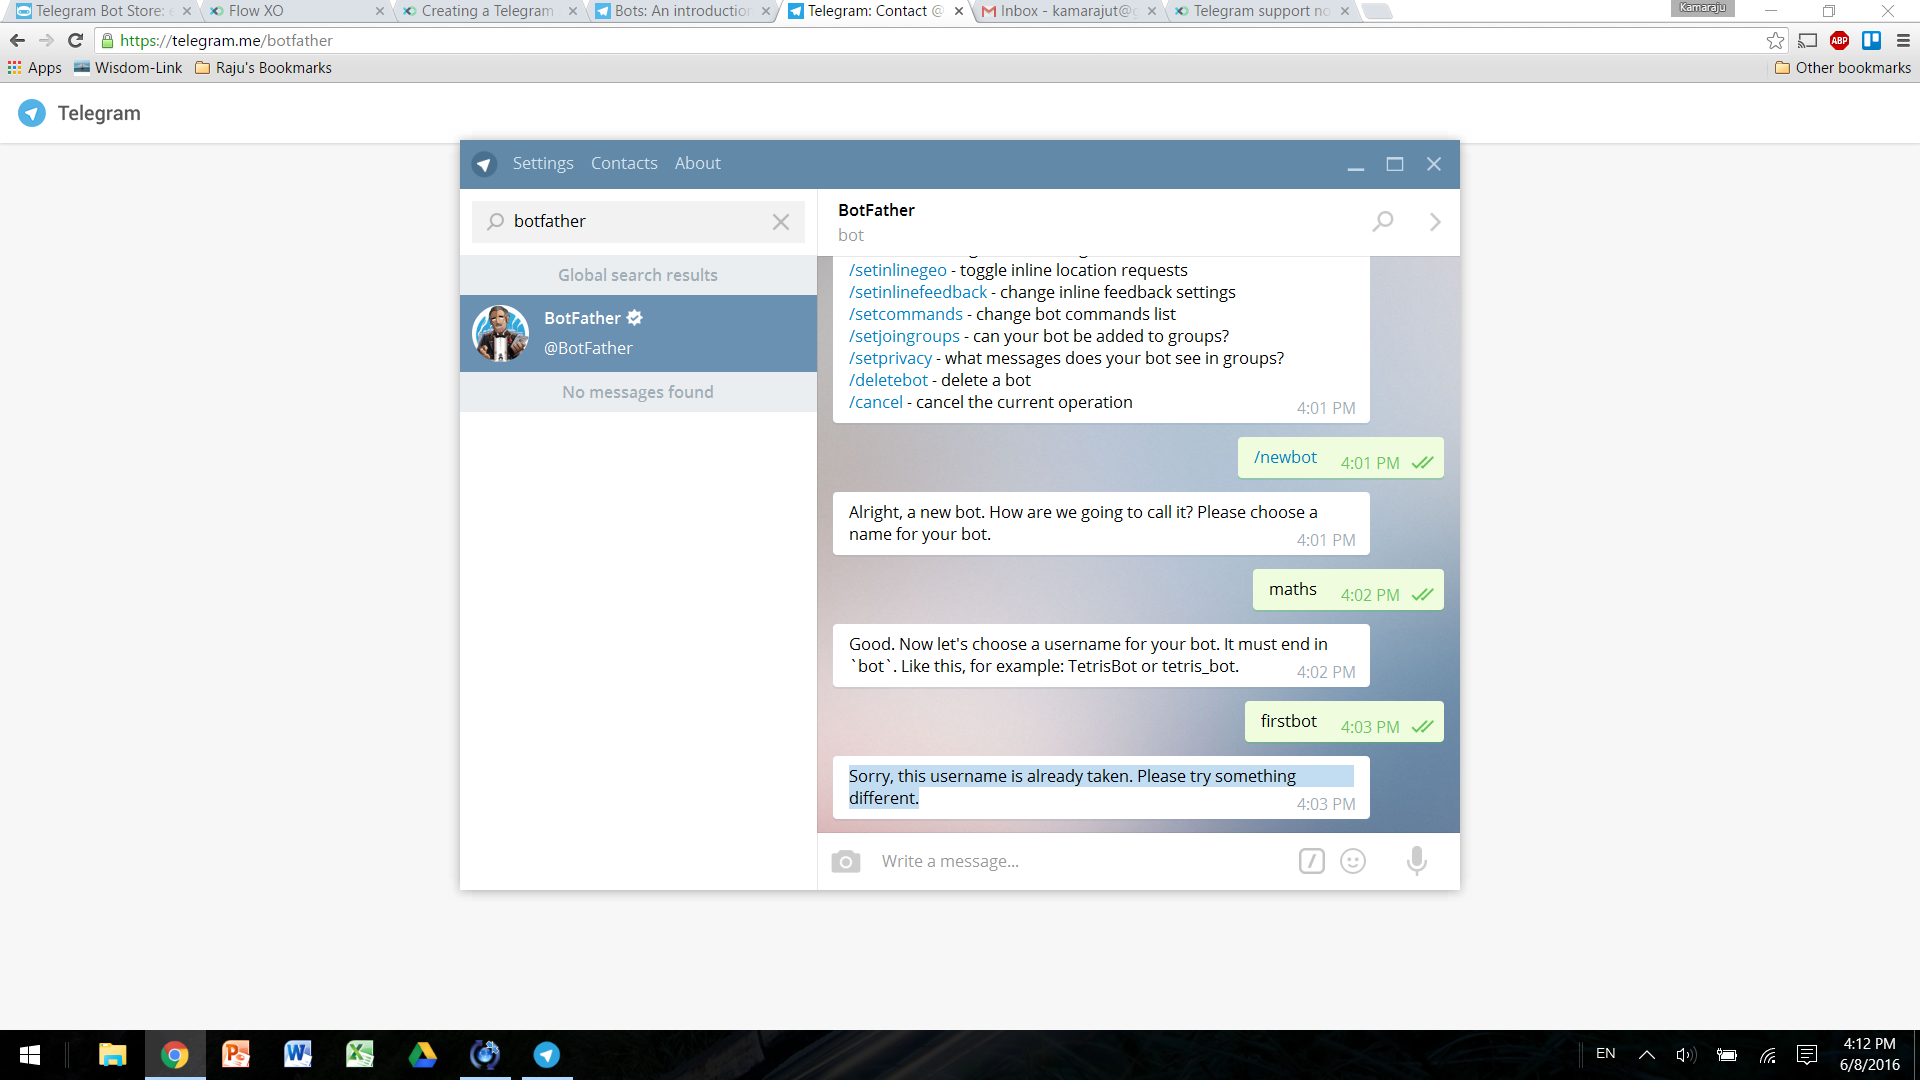
Task: Open the new tab button
Action: (x=1377, y=11)
